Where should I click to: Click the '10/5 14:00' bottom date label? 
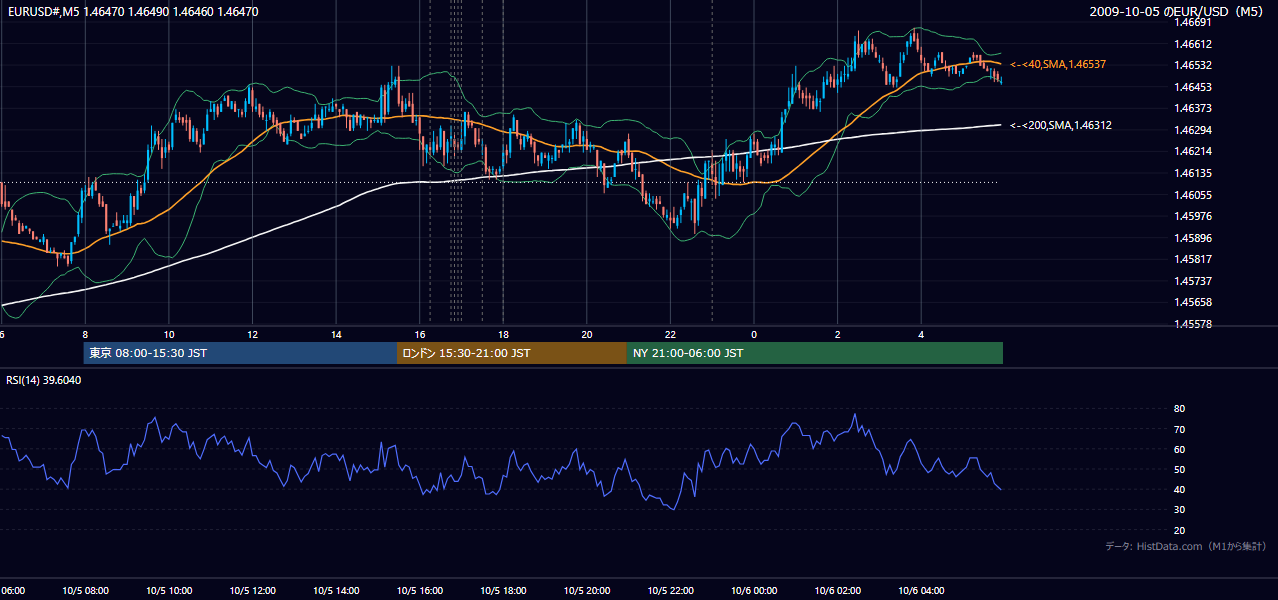pos(336,591)
